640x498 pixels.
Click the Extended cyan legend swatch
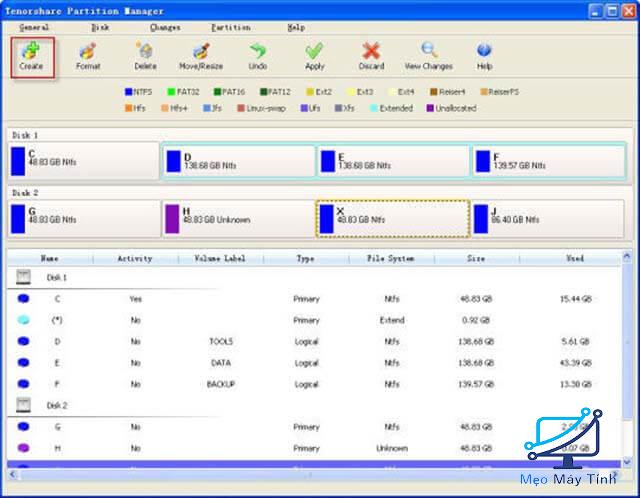373,108
